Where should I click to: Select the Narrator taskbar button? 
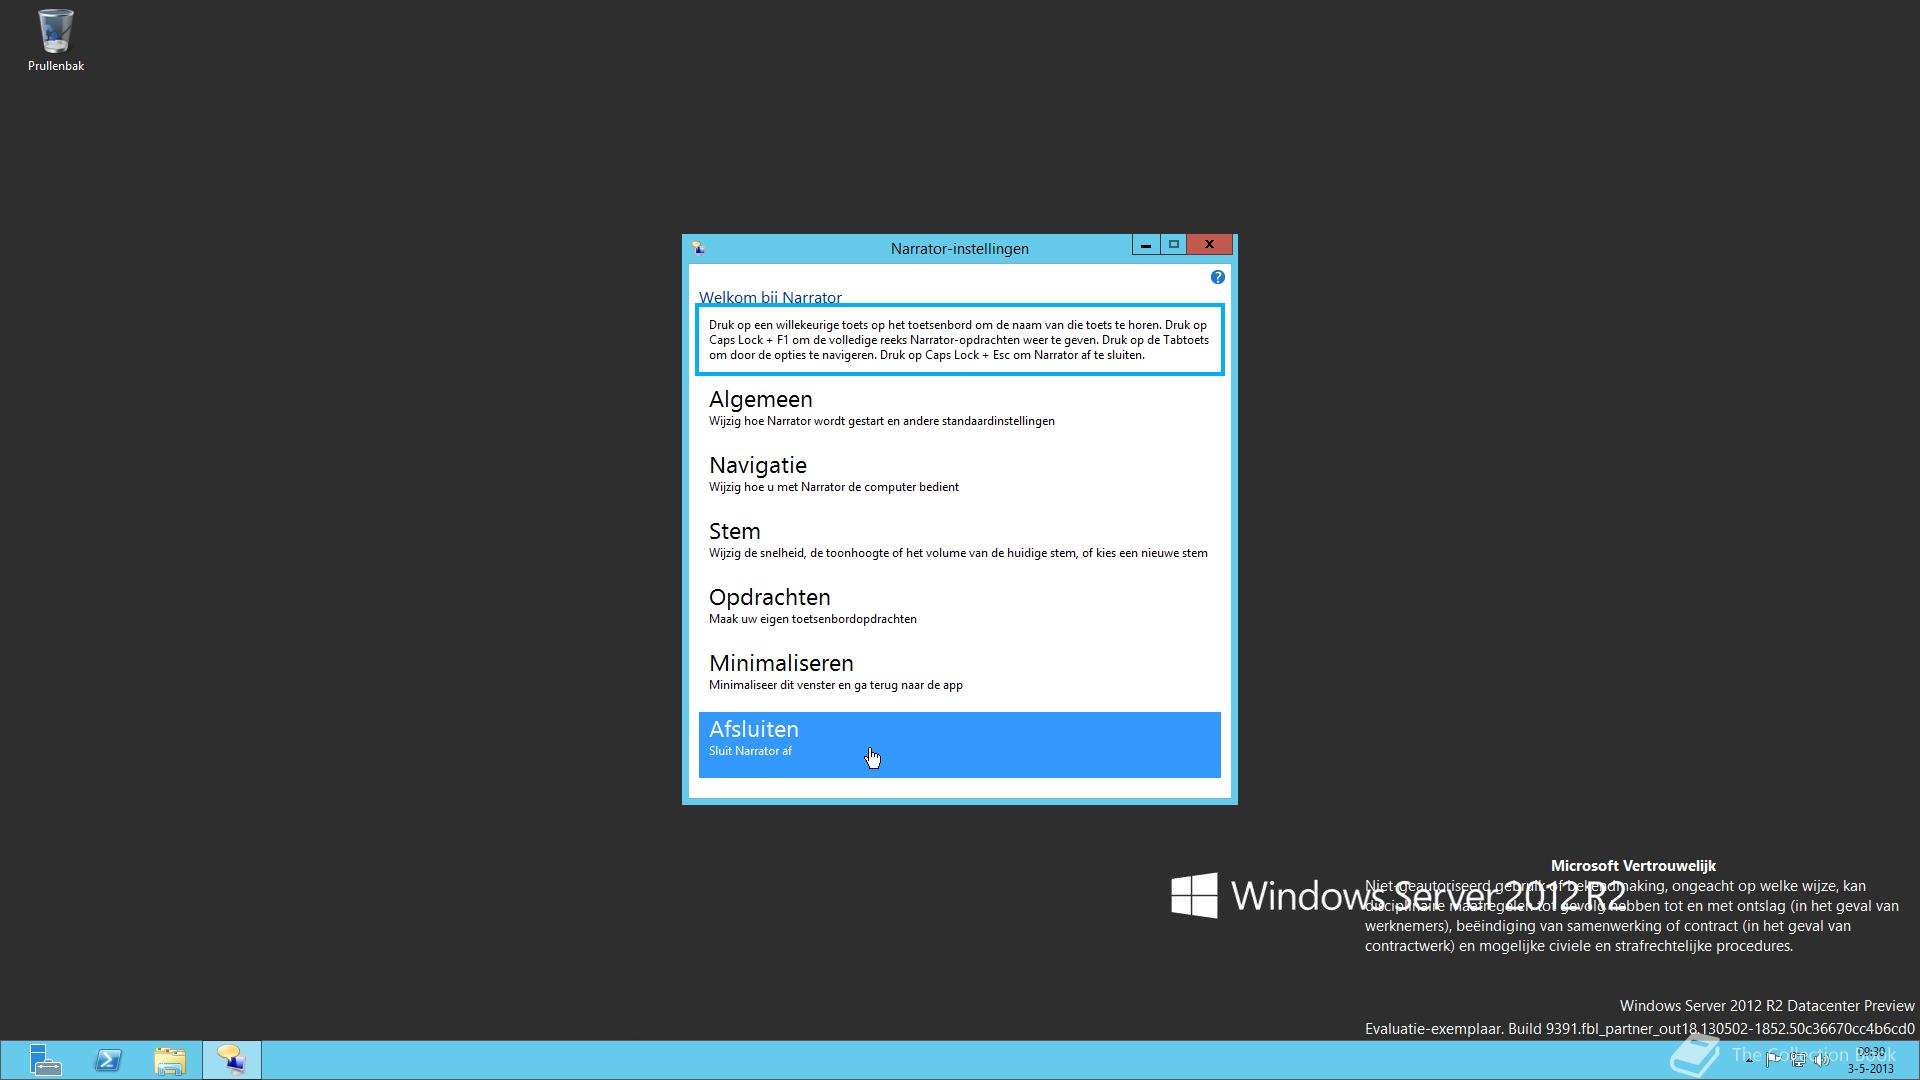click(x=232, y=1060)
